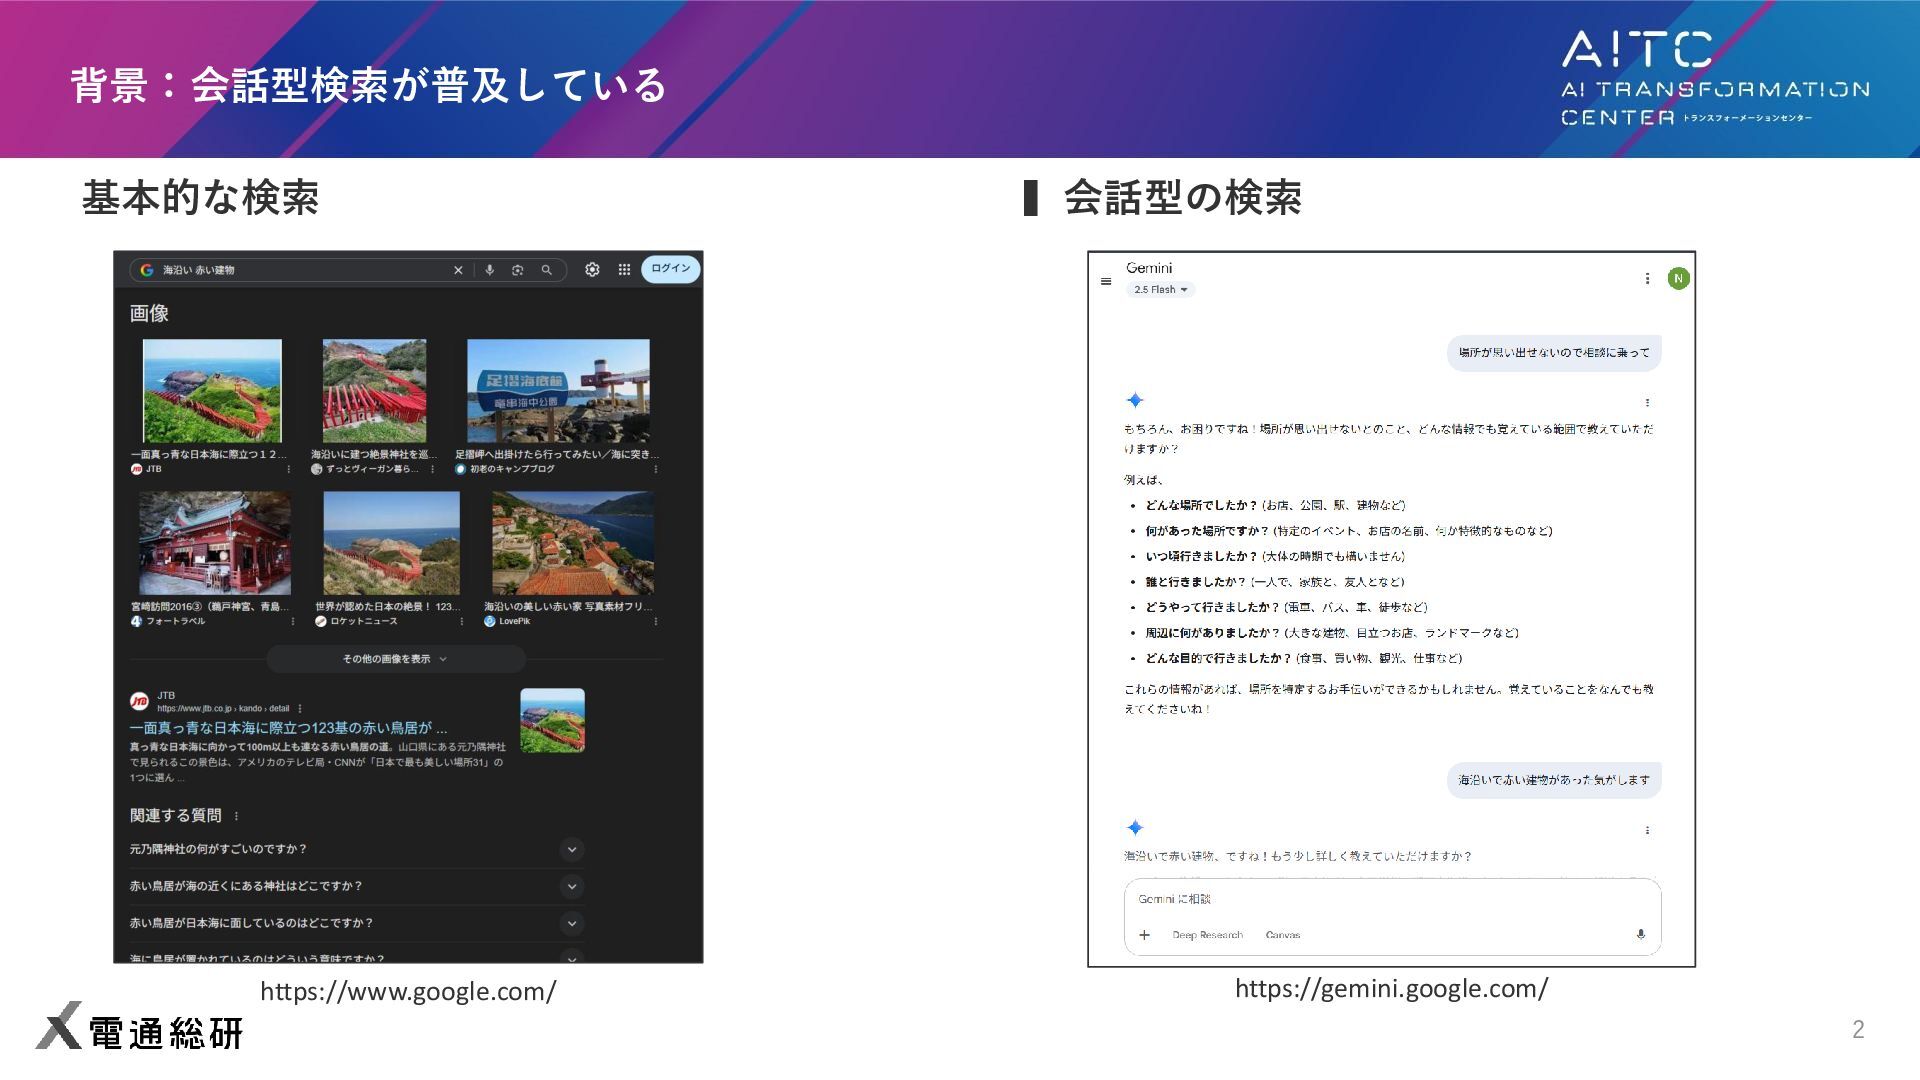The image size is (1920, 1080).
Task: Click bullet text いつ頃行きましたか？
Action: point(1201,556)
